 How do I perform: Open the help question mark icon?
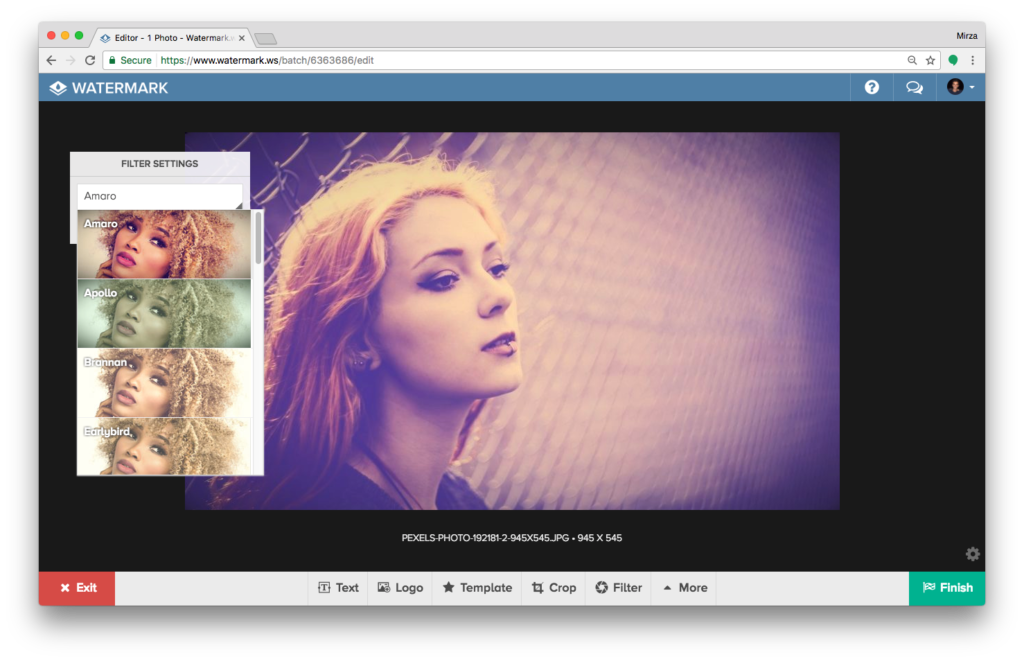pyautogui.click(x=872, y=87)
